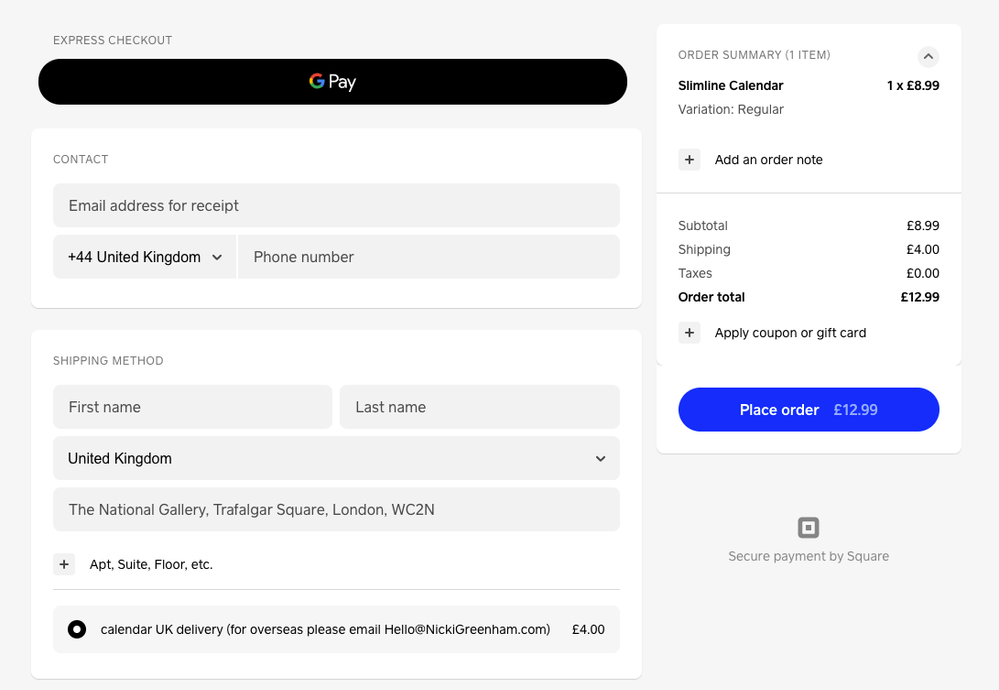Click the plus icon beside Add an order note
Screen dimensions: 999x690
pos(689,160)
